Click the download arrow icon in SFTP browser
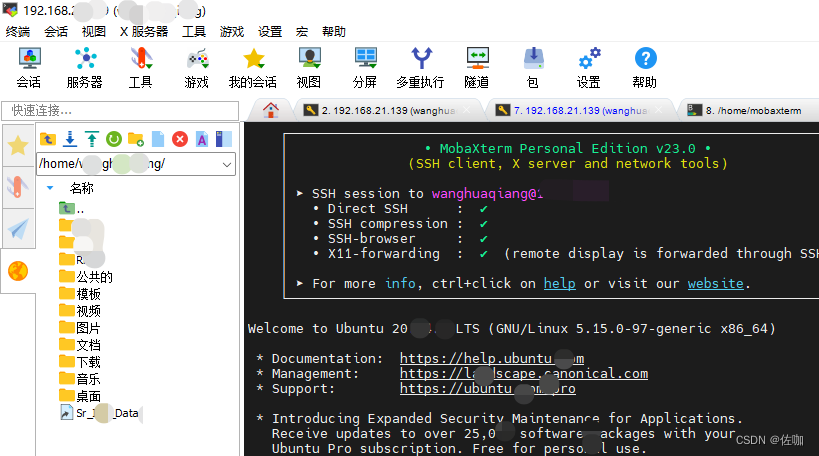819x456 pixels. [x=69, y=139]
